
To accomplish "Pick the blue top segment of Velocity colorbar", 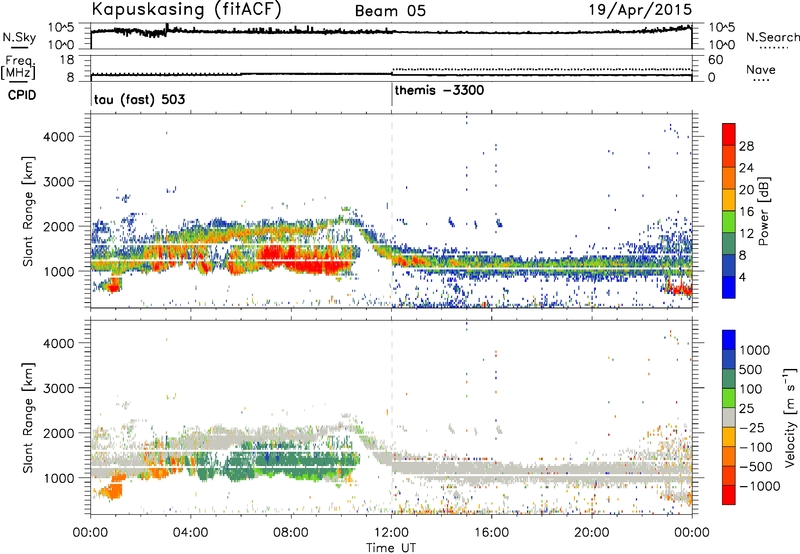I will [729, 340].
